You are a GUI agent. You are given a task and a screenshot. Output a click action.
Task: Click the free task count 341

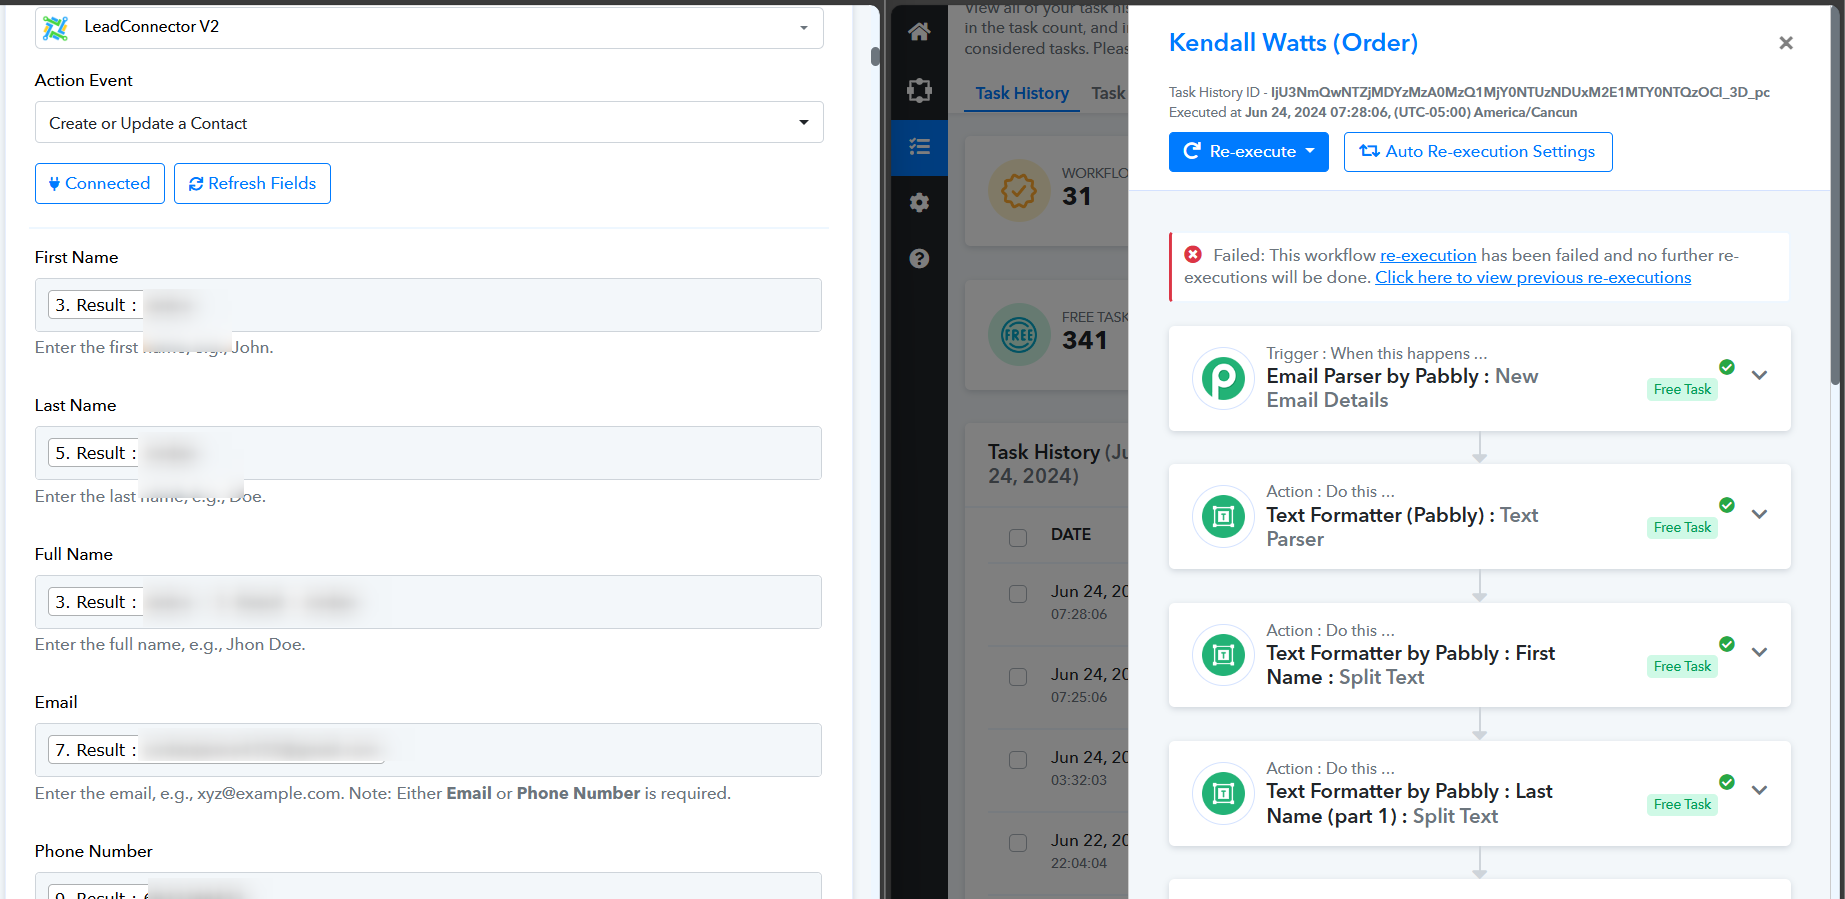tap(1084, 341)
